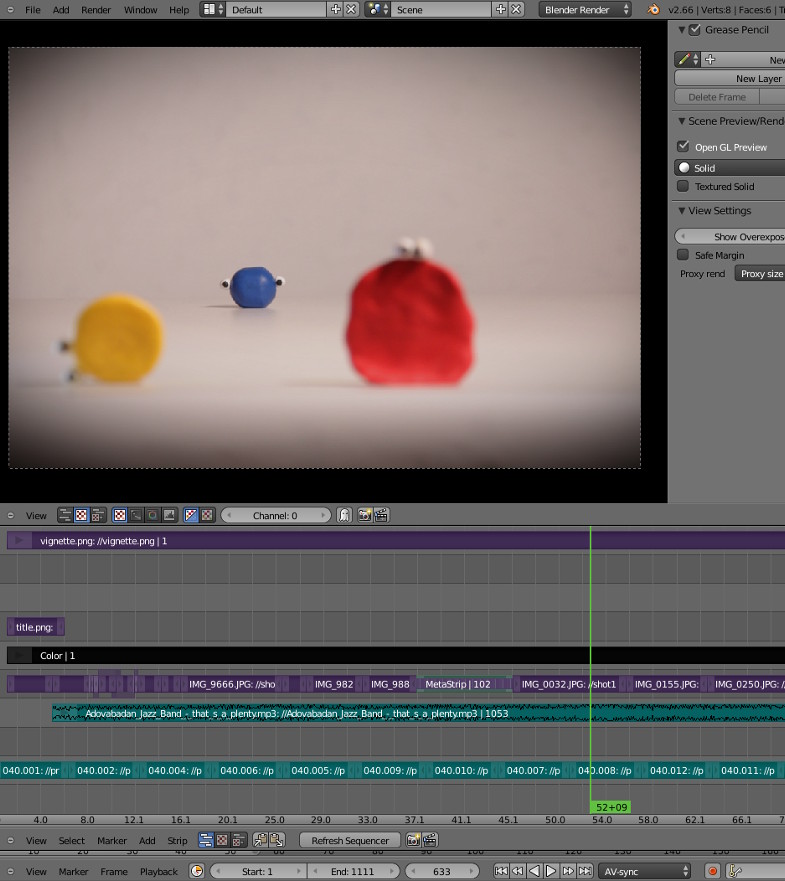
Task: Click the New Layer button
Action: 729,79
